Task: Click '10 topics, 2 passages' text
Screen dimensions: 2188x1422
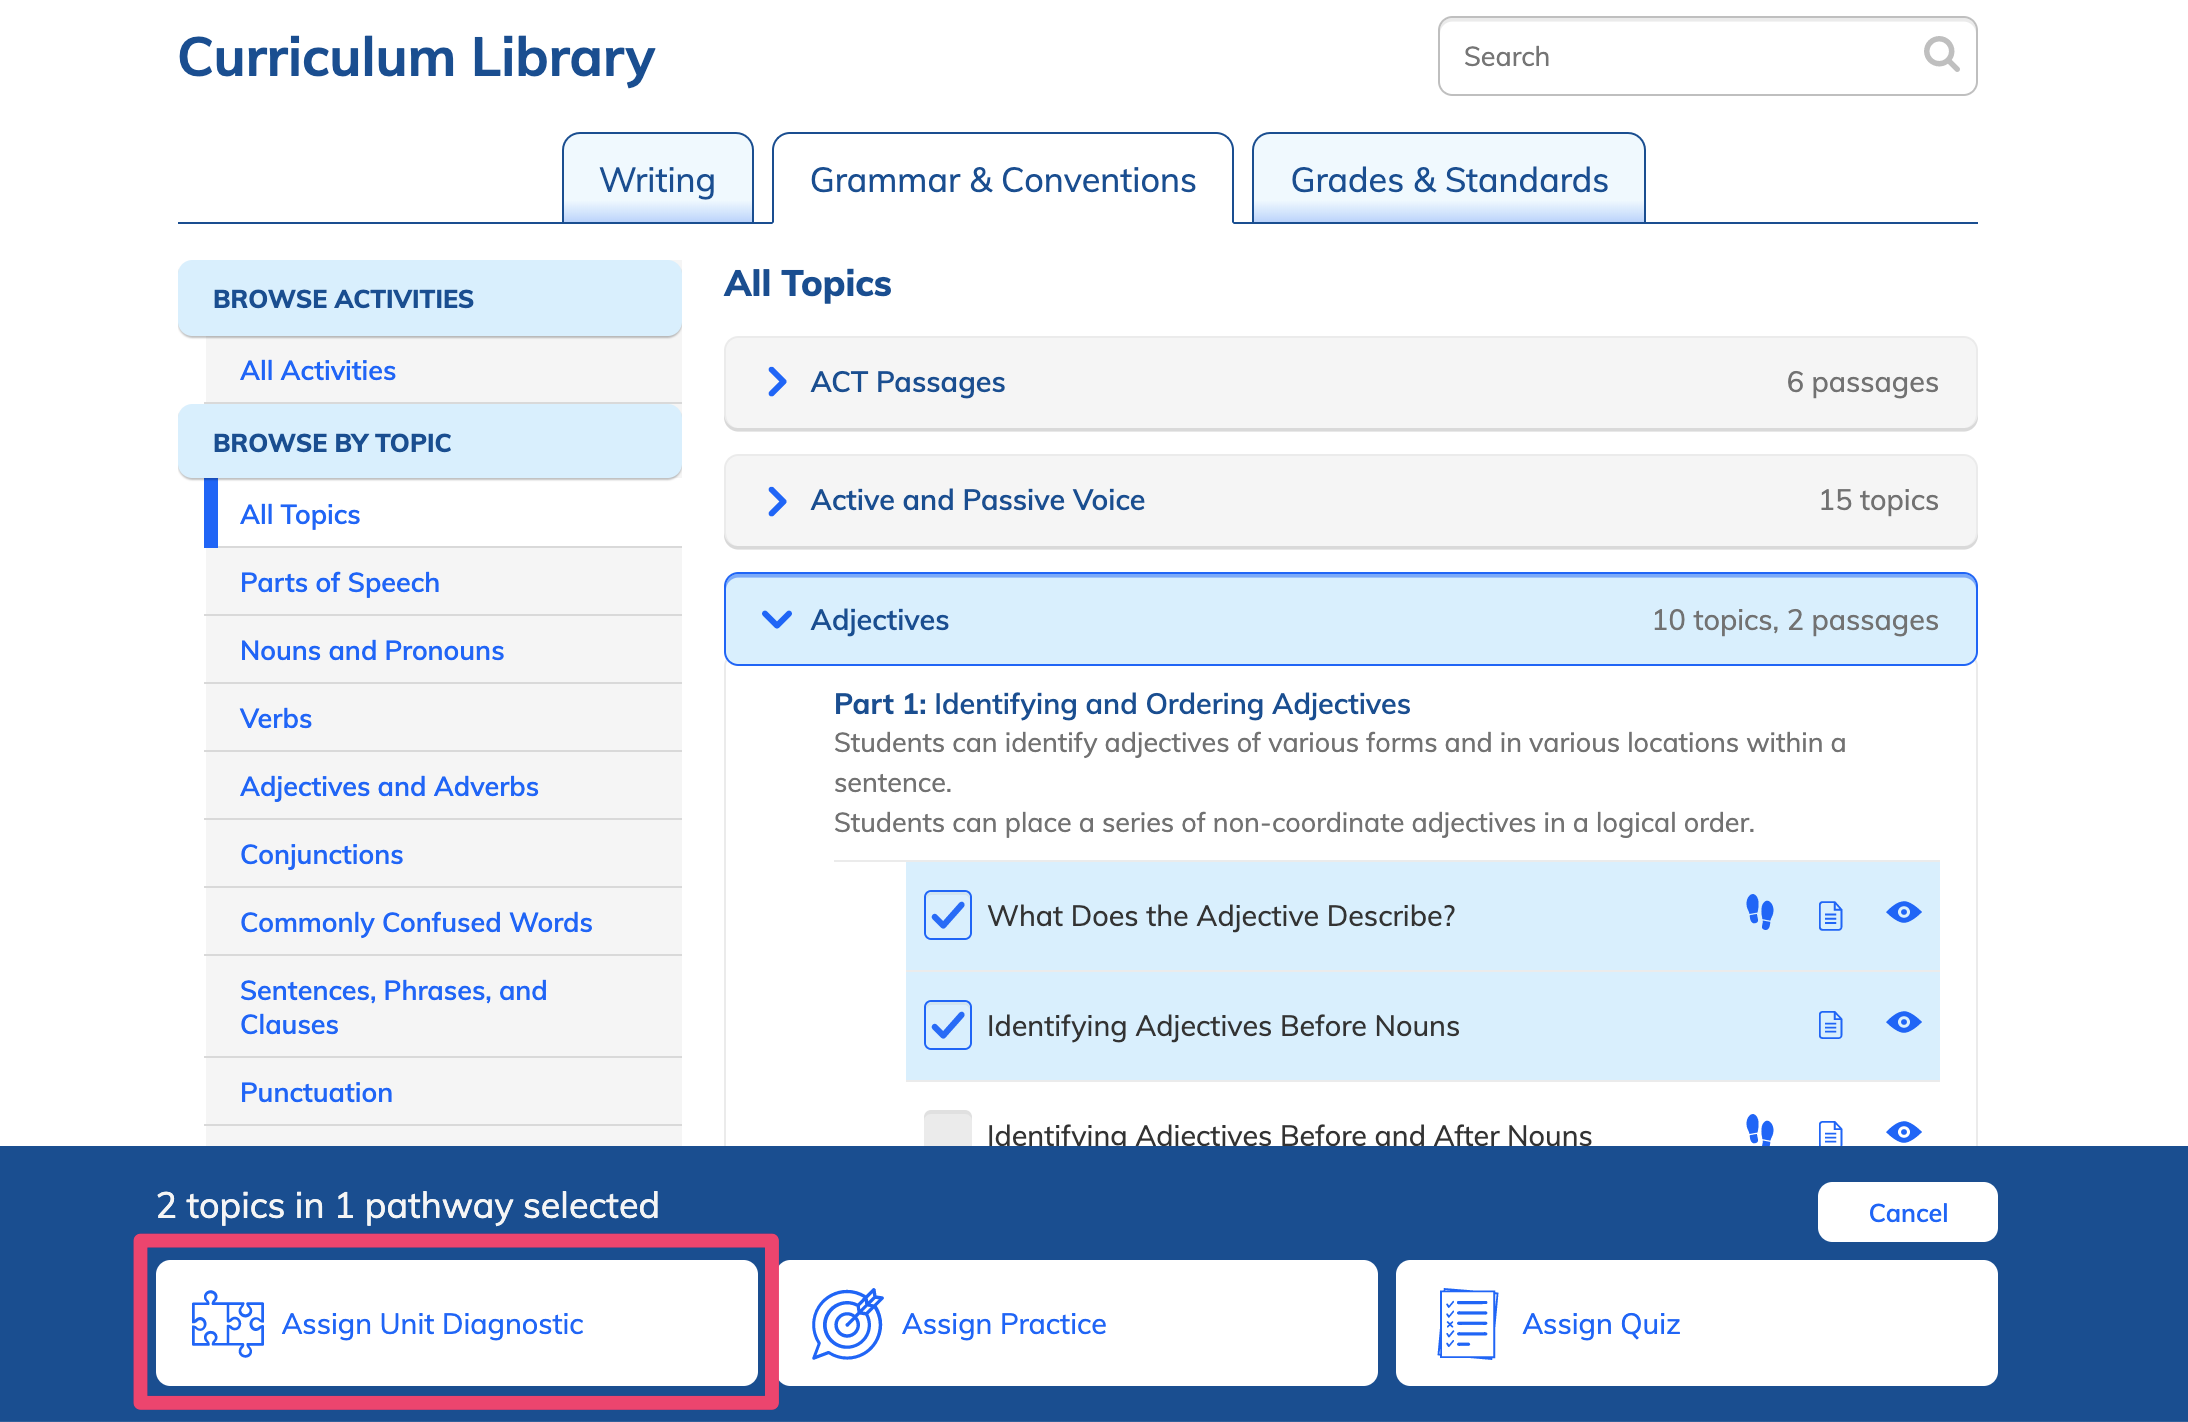Action: [1795, 620]
